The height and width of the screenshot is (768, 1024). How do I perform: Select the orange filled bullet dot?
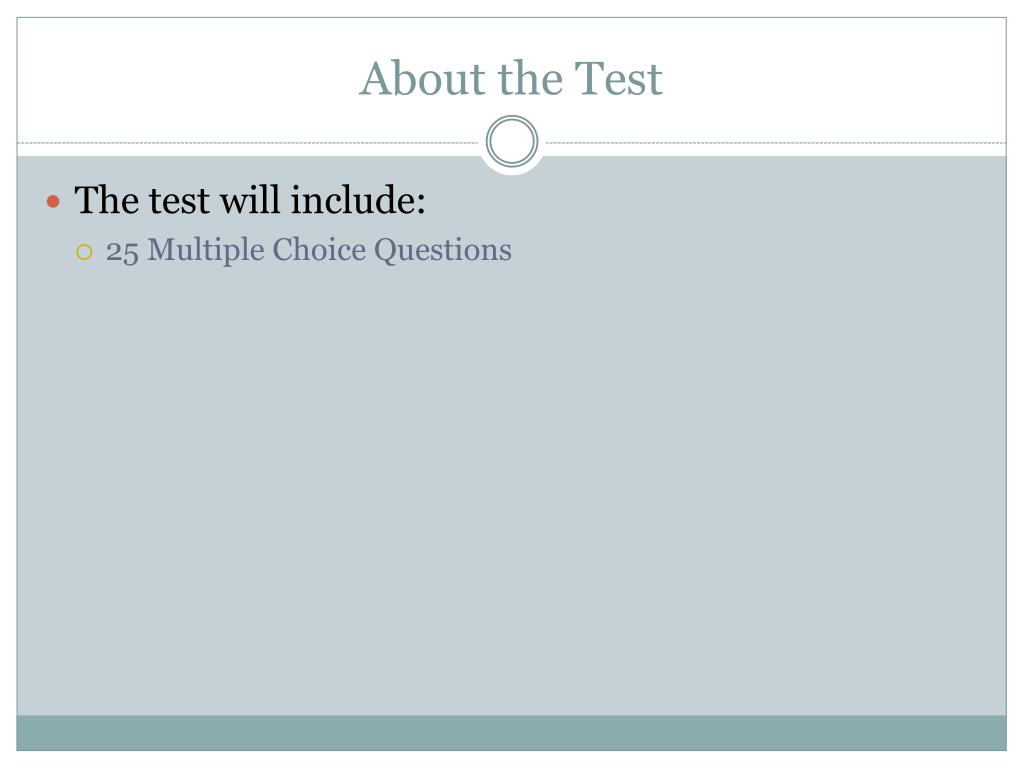tap(54, 201)
